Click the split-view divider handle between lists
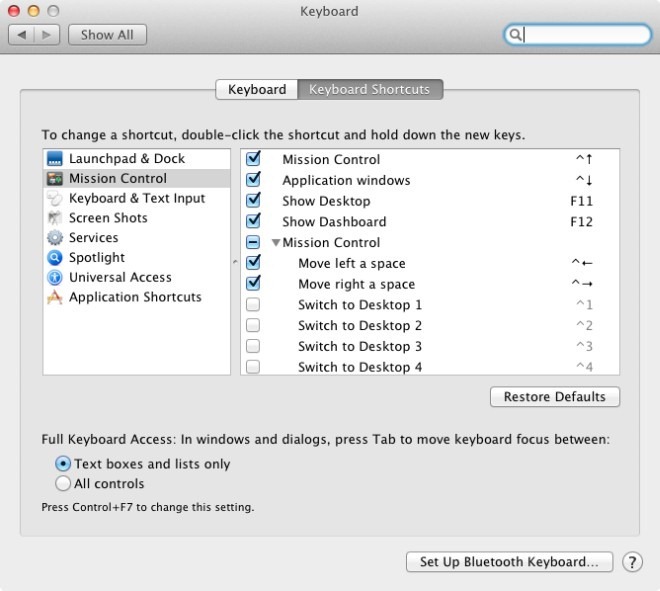660x591 pixels. (235, 262)
